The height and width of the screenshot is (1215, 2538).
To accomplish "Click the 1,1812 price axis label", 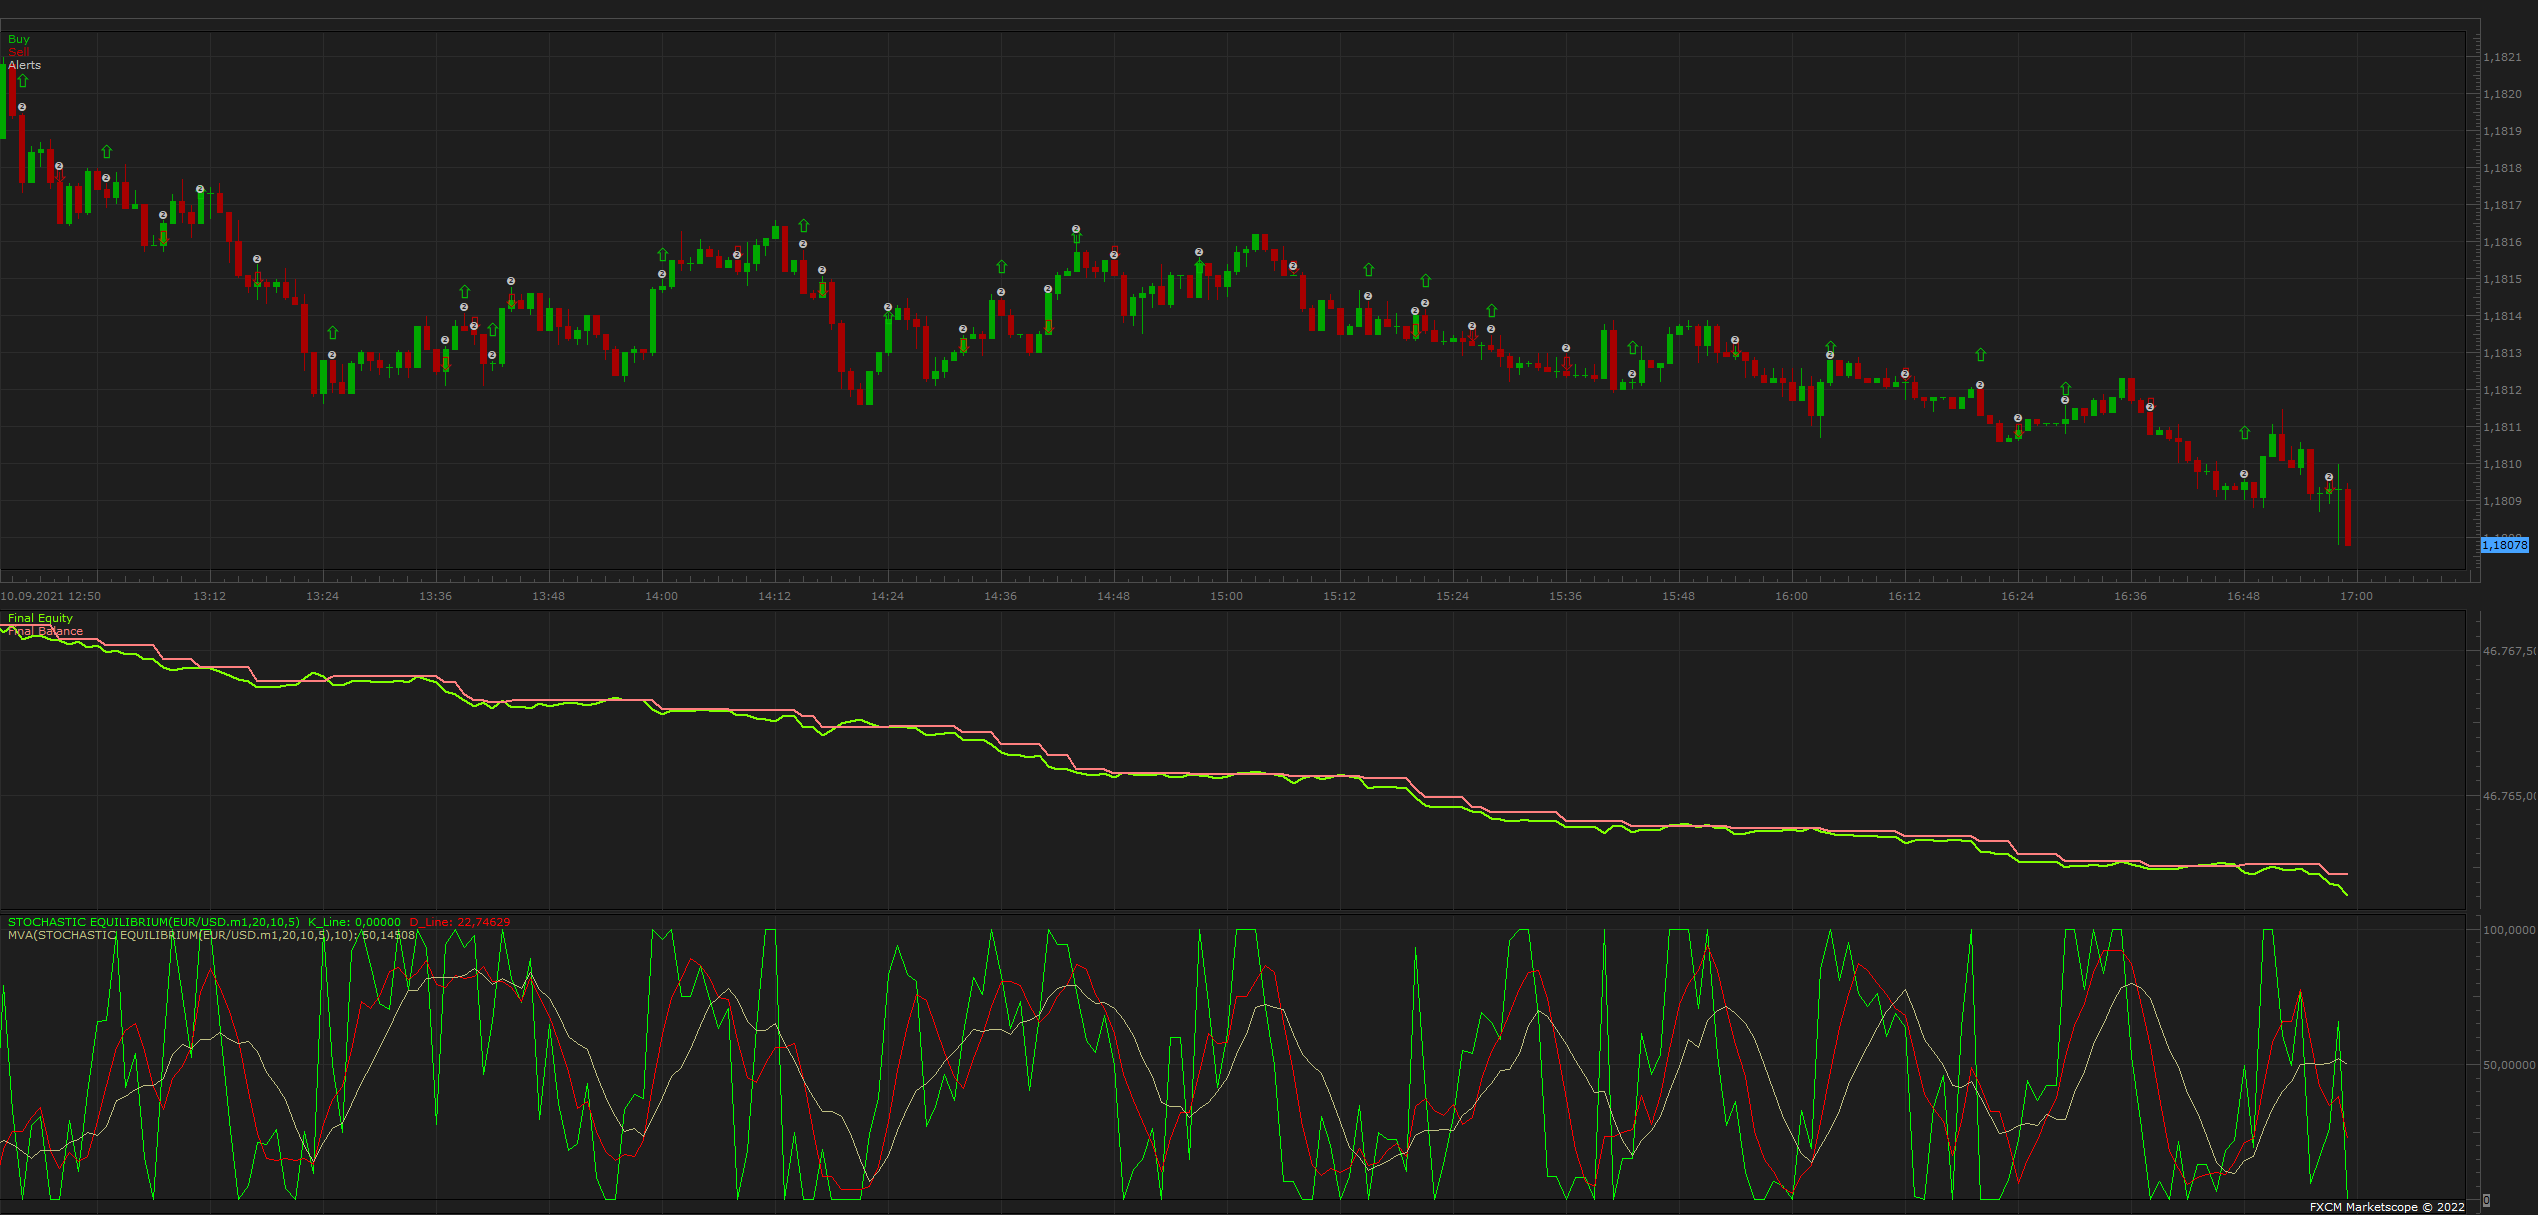I will 2503,390.
